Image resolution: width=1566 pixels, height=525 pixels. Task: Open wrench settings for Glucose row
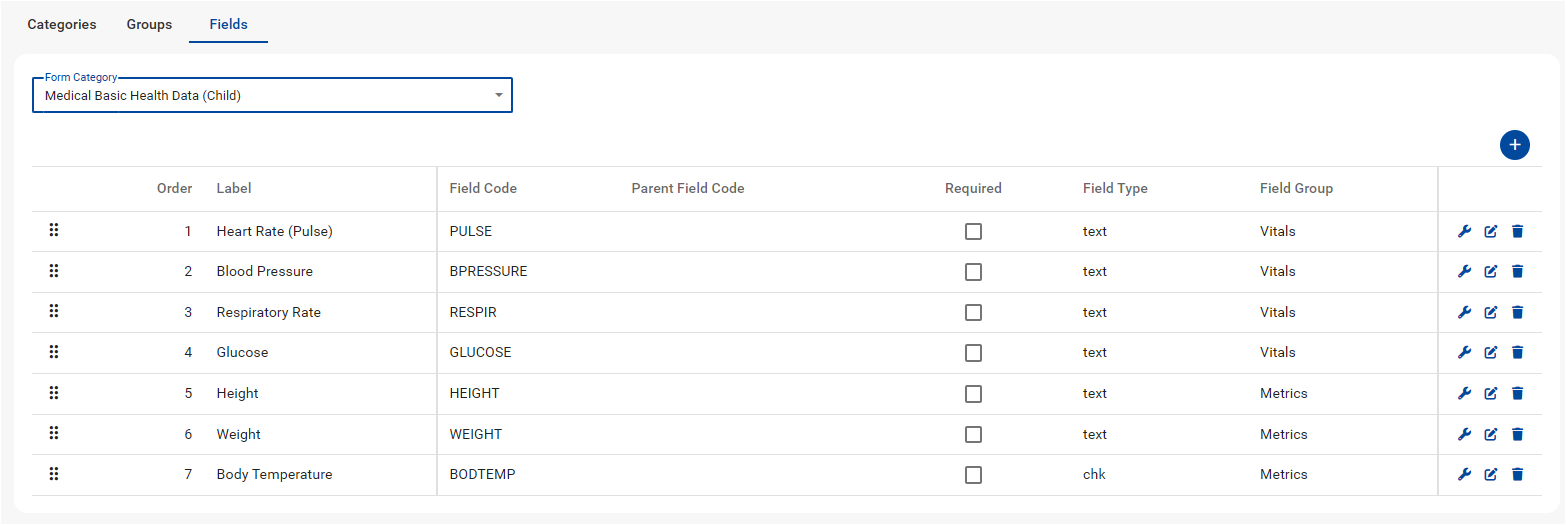pos(1465,352)
